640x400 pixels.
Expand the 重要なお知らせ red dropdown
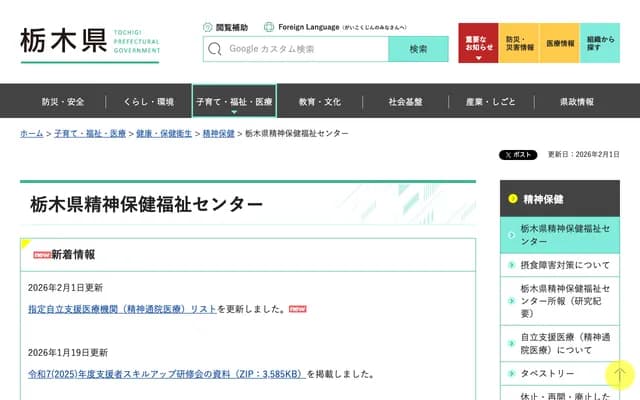pyautogui.click(x=478, y=43)
